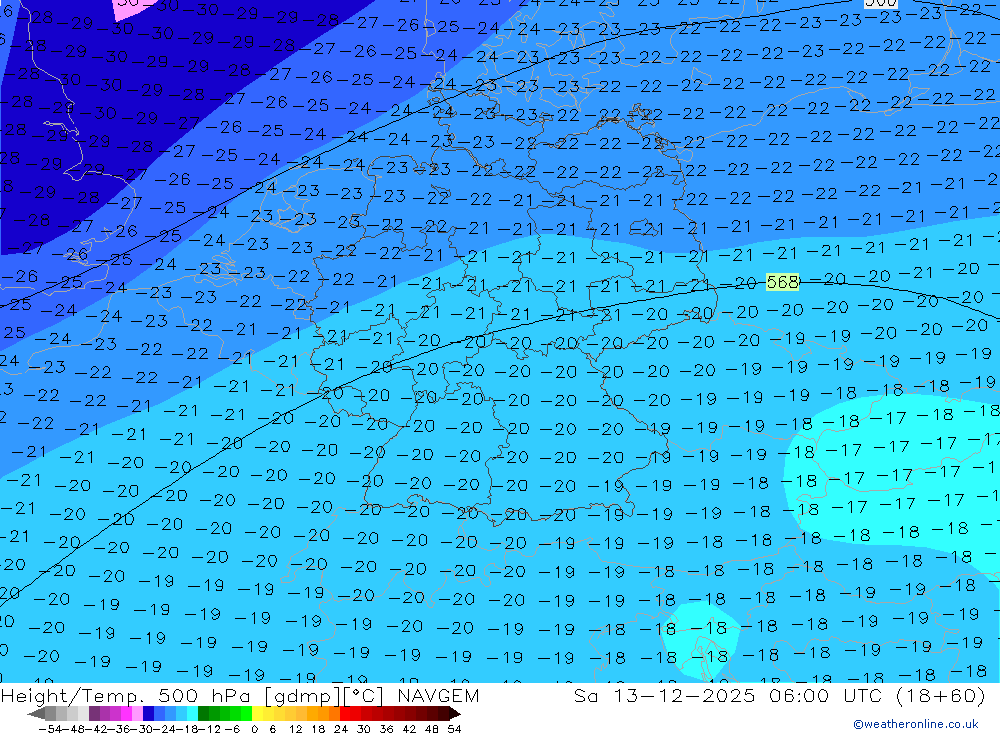Click the dark brown right arrow of color scale
This screenshot has width=1000, height=733.
(454, 714)
